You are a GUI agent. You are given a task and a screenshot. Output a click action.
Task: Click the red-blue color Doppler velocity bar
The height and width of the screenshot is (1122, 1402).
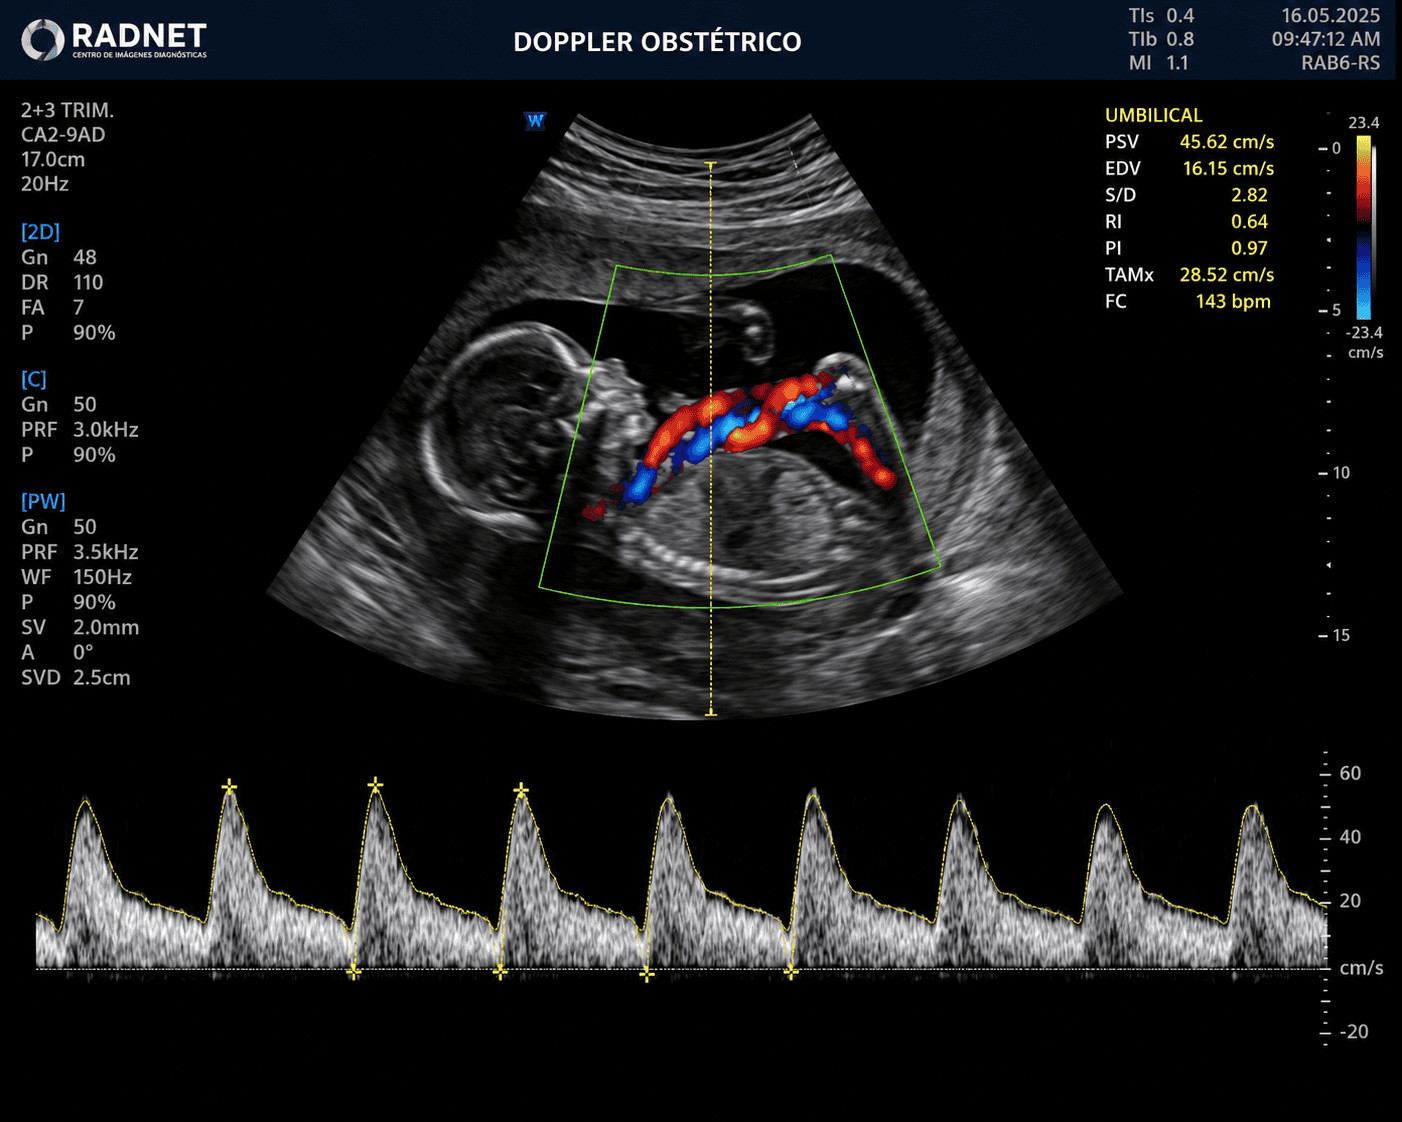pos(1364,227)
